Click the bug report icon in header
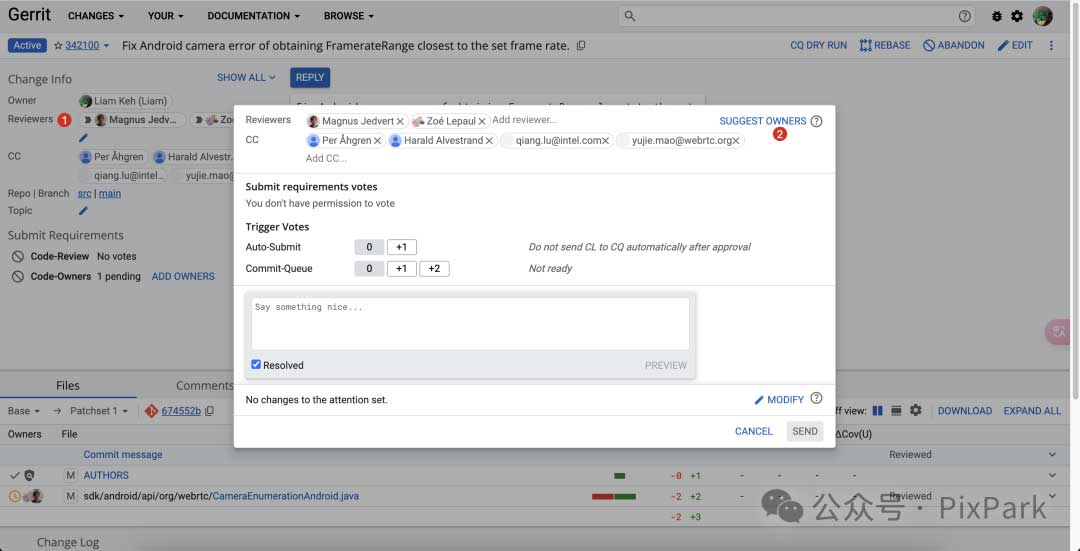This screenshot has width=1080, height=551. point(996,16)
